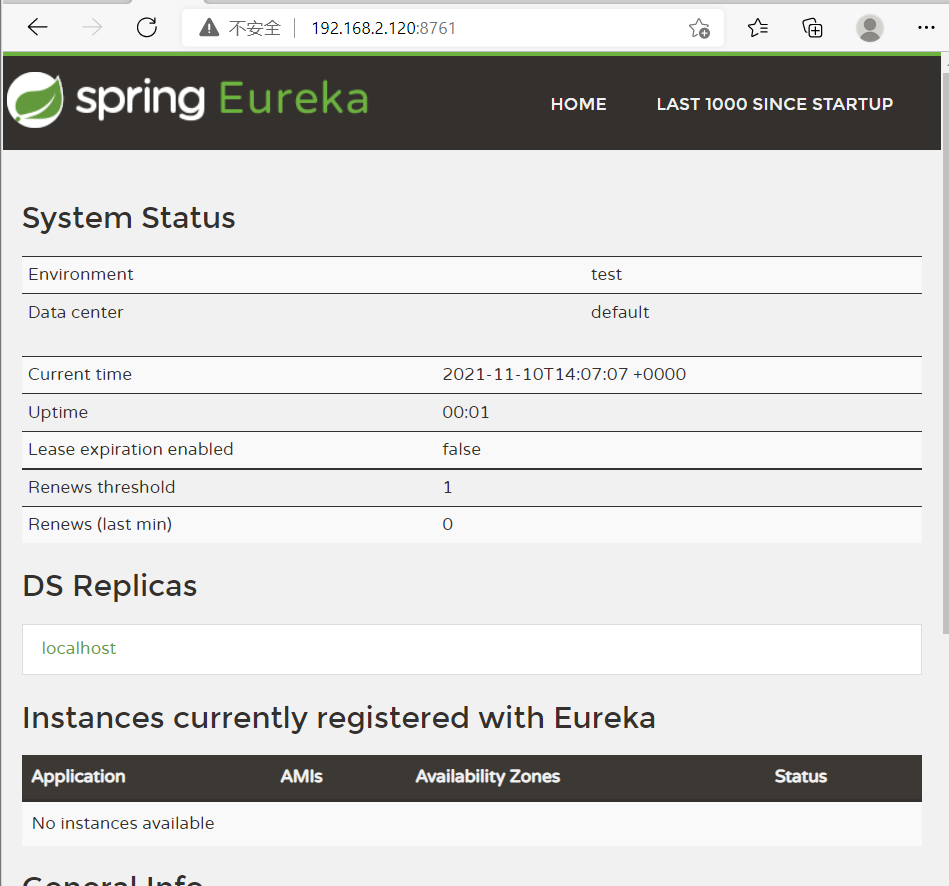This screenshot has width=949, height=886.
Task: Click the DS Replicas heading
Action: tap(110, 586)
